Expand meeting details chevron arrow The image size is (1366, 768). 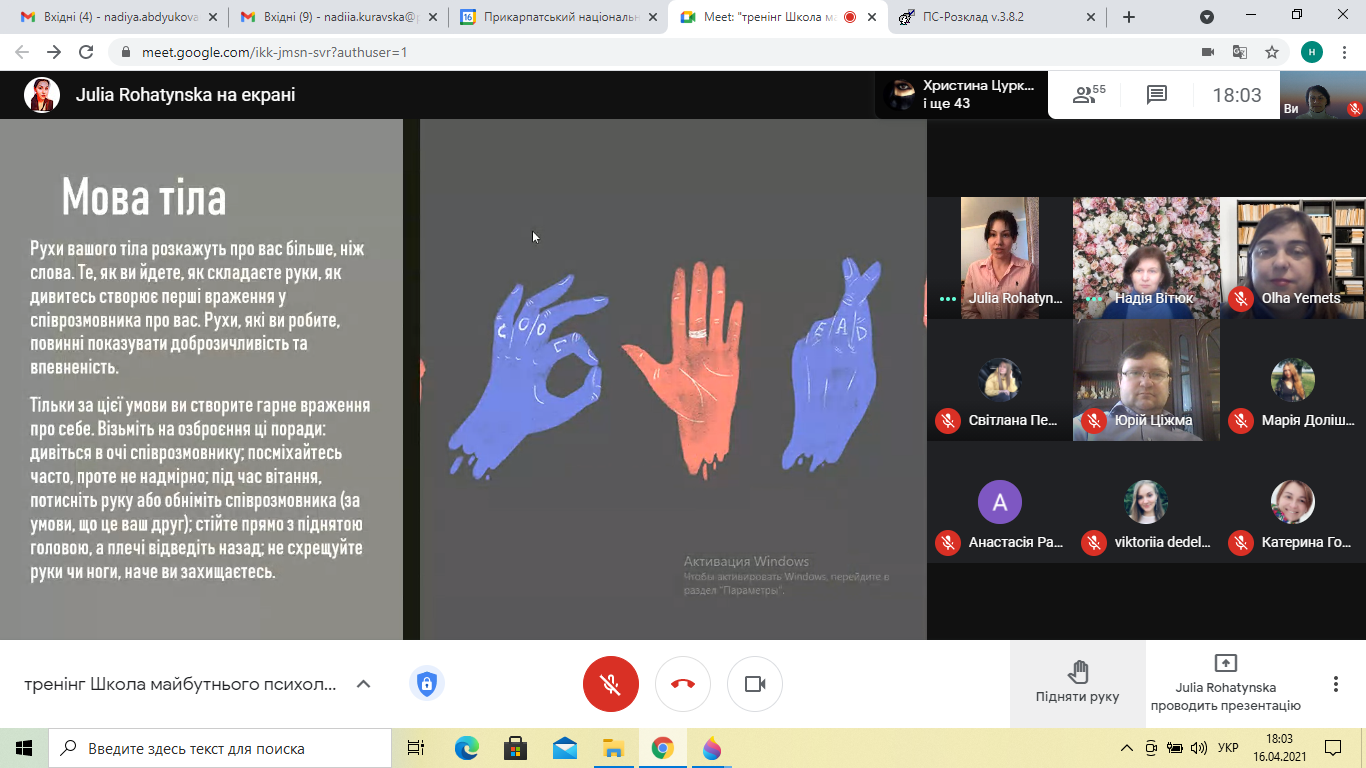pyautogui.click(x=364, y=684)
